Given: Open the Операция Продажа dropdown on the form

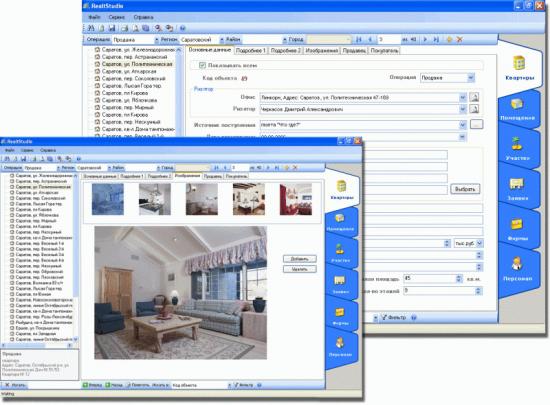Looking at the screenshot, I should point(471,77).
